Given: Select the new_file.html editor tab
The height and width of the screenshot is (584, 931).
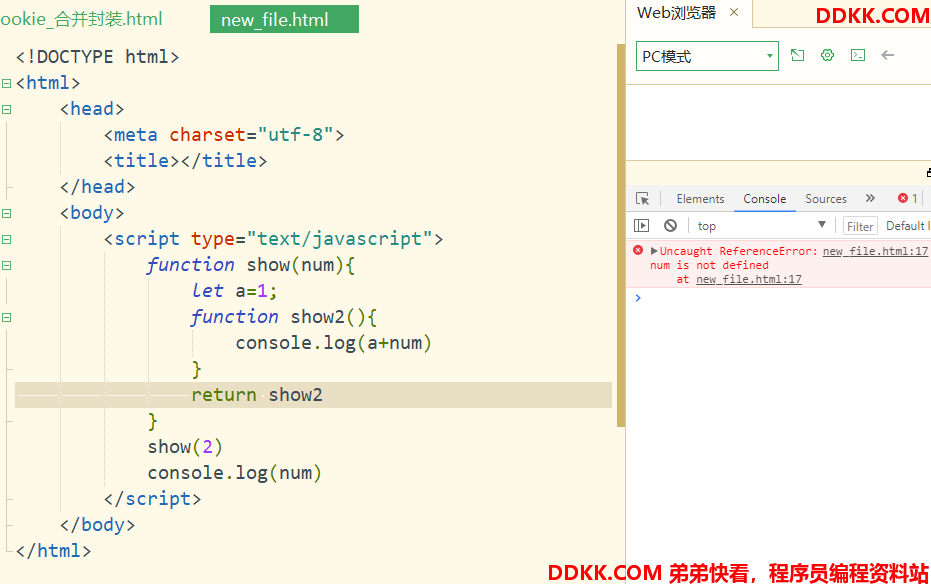Looking at the screenshot, I should tap(284, 19).
